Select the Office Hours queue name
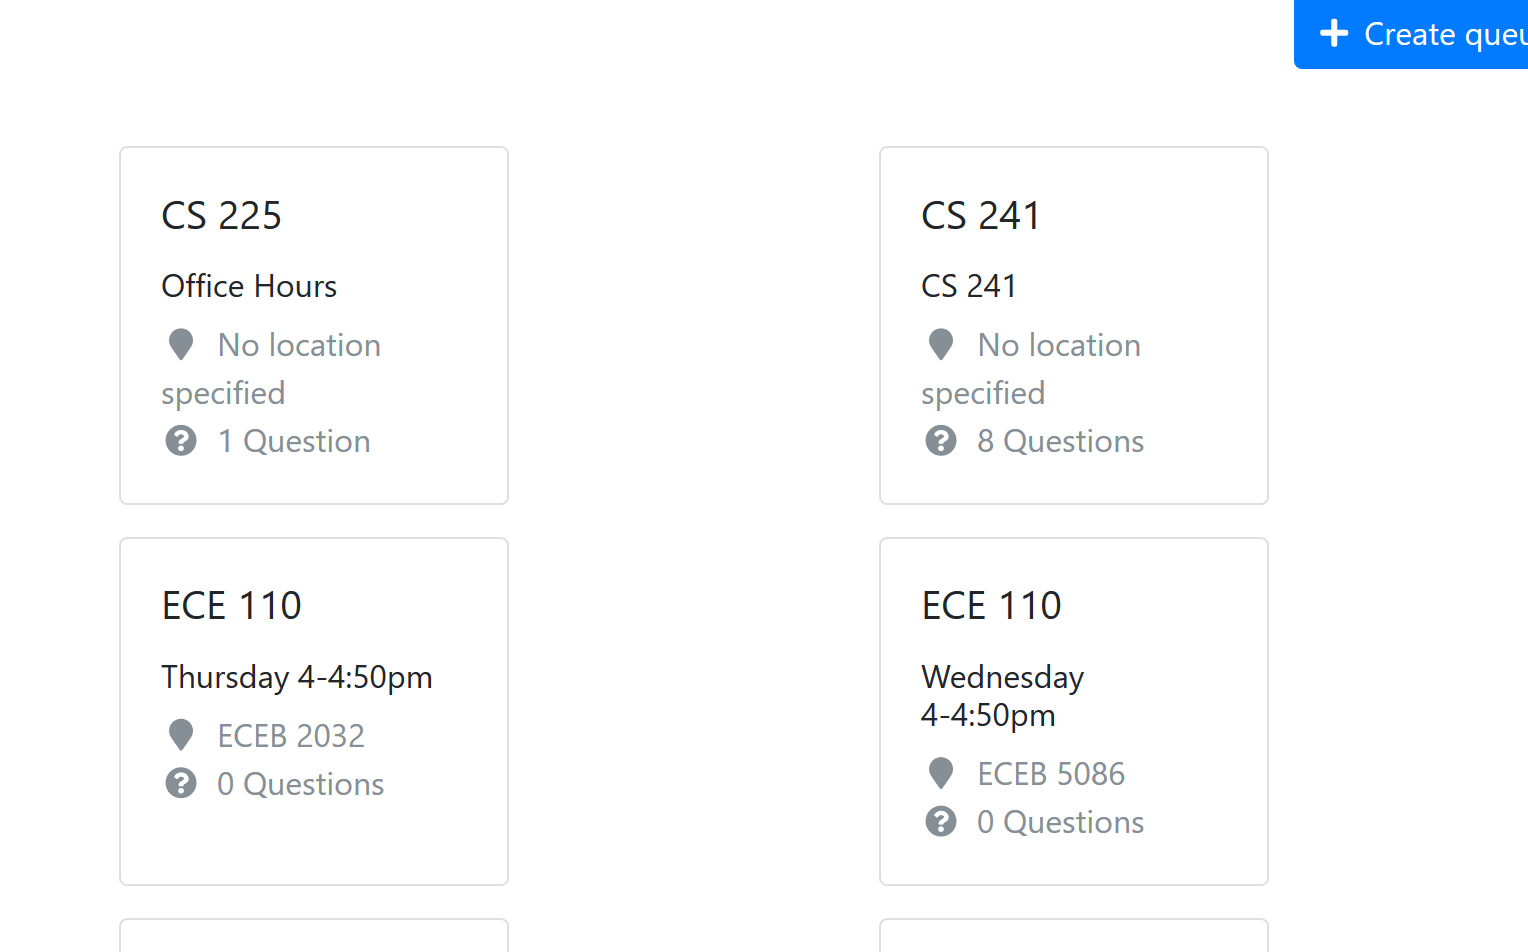The height and width of the screenshot is (952, 1528). (x=249, y=286)
